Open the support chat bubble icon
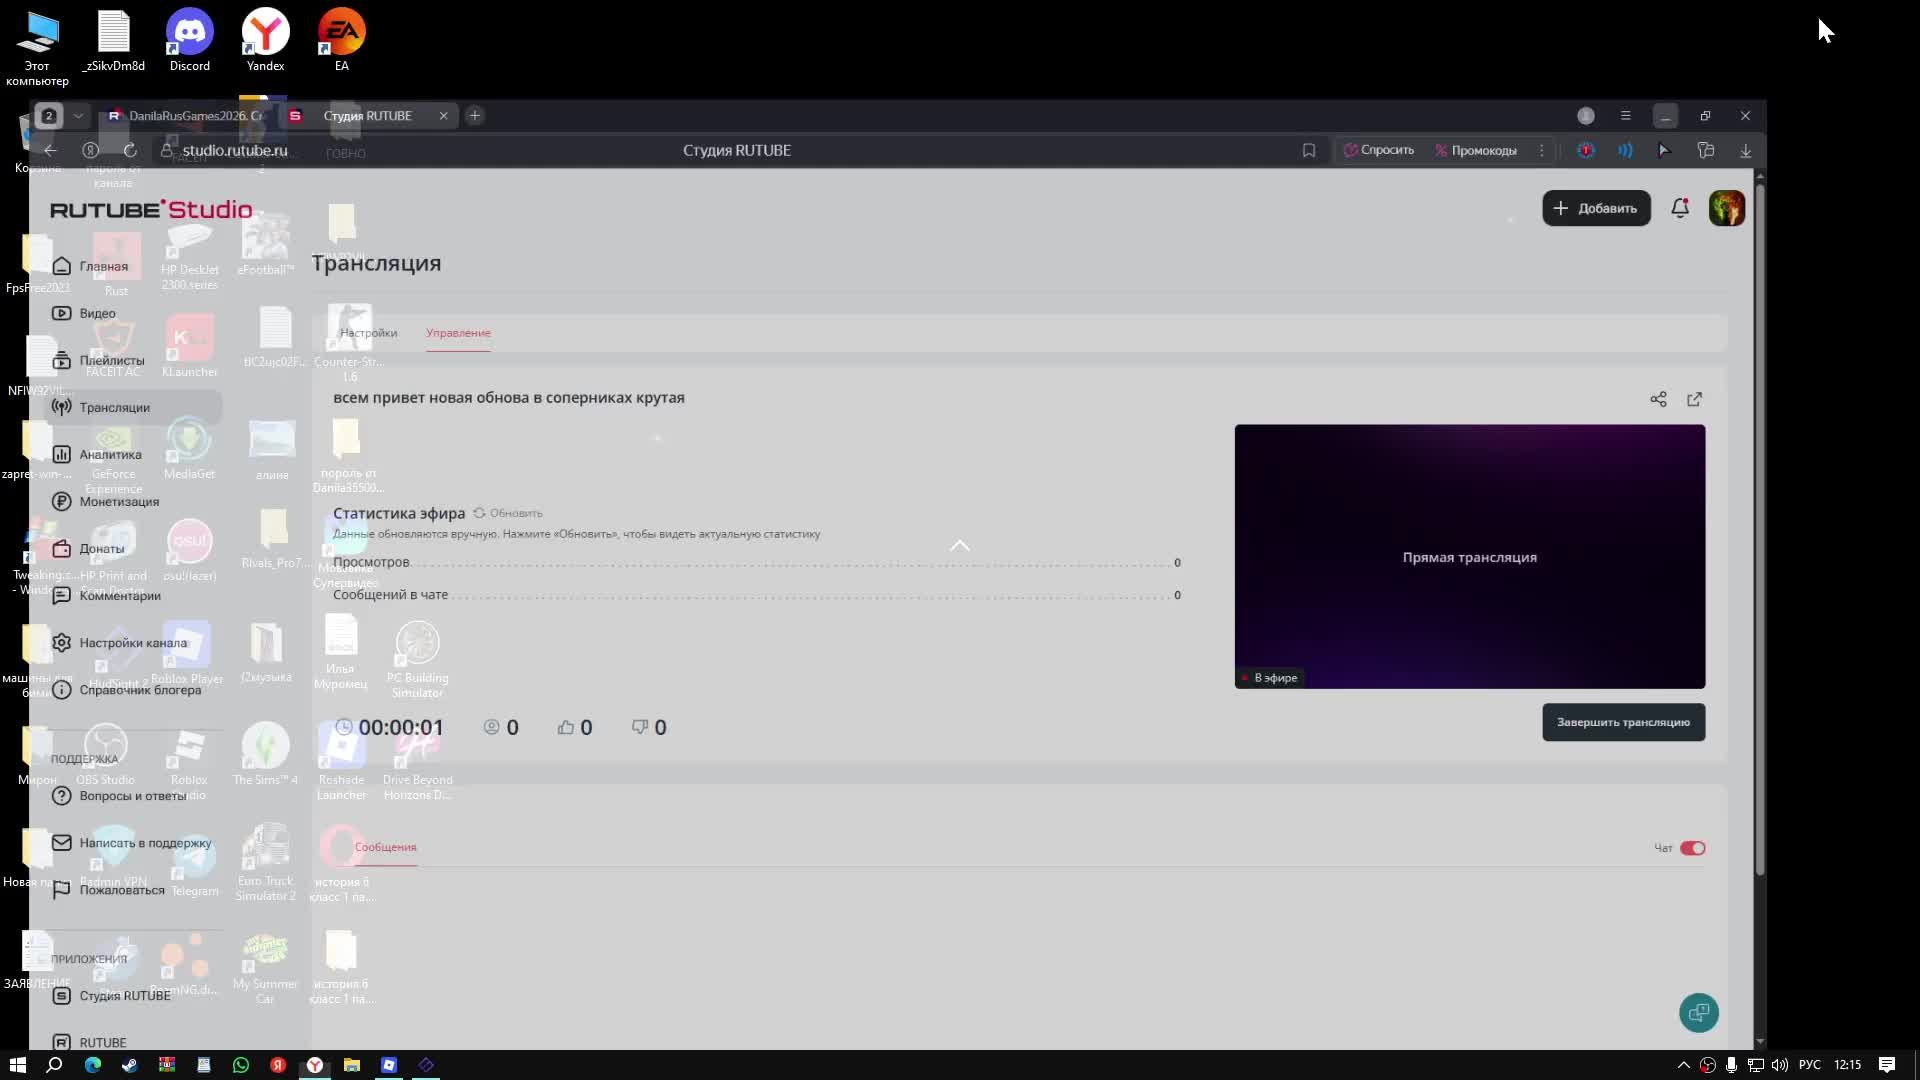 [1698, 1013]
